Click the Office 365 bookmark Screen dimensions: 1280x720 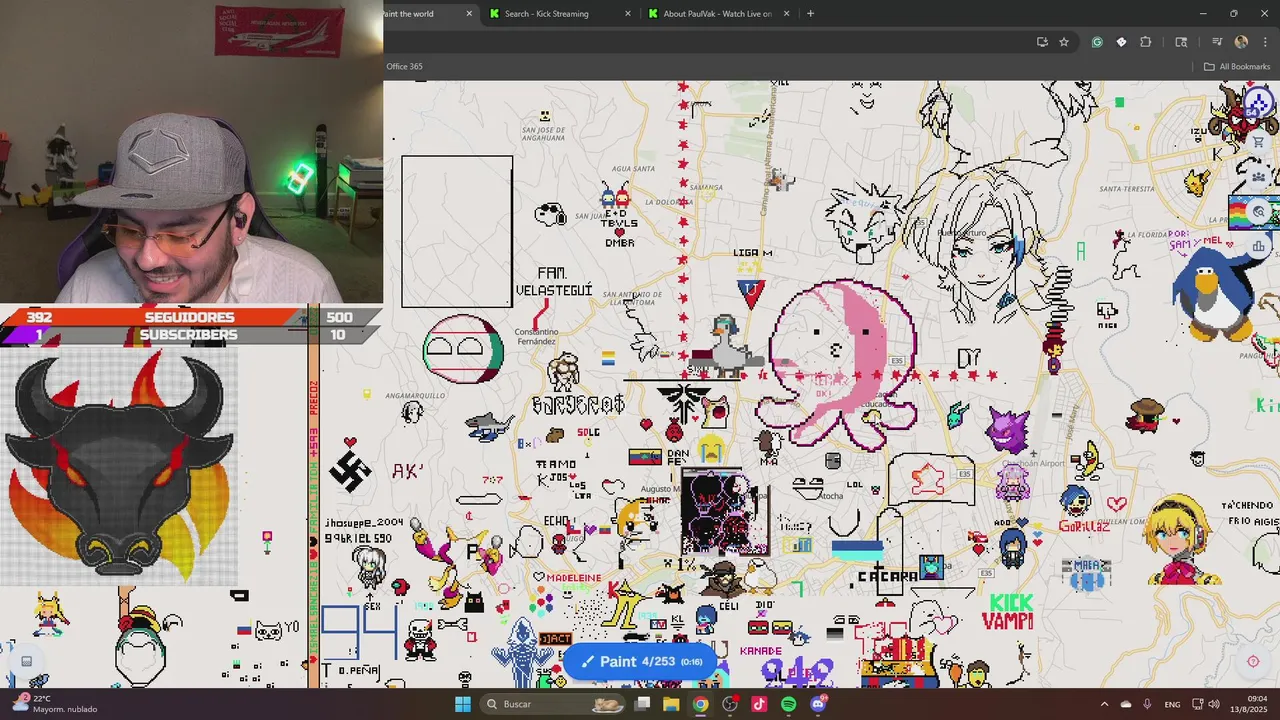coord(404,67)
